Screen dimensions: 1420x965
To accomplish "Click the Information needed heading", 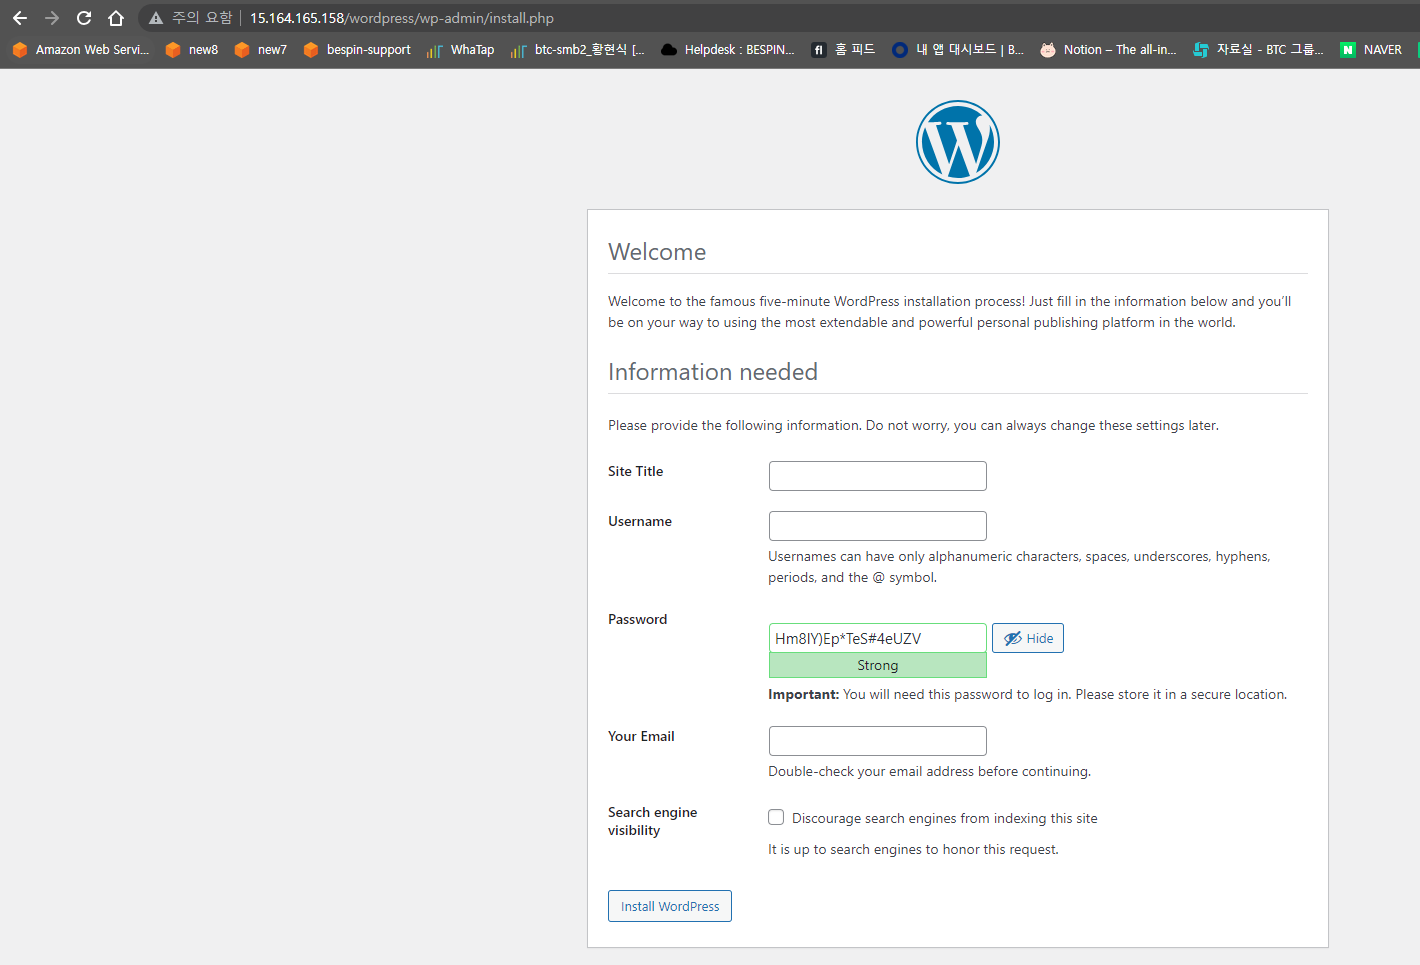I will tap(713, 372).
